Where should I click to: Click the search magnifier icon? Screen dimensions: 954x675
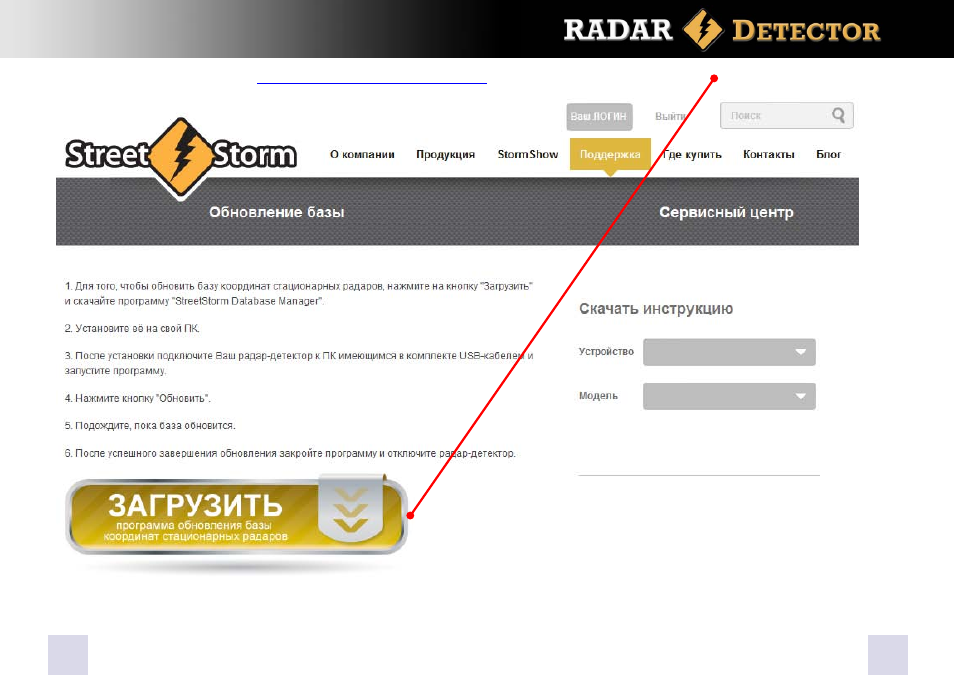[x=838, y=115]
